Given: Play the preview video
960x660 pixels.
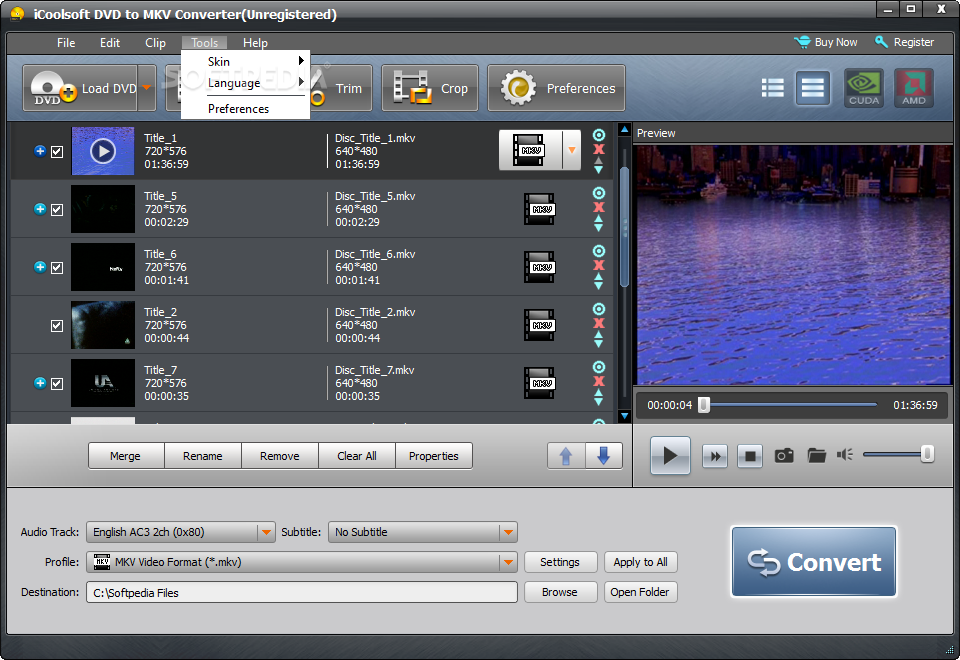Looking at the screenshot, I should tap(670, 456).
